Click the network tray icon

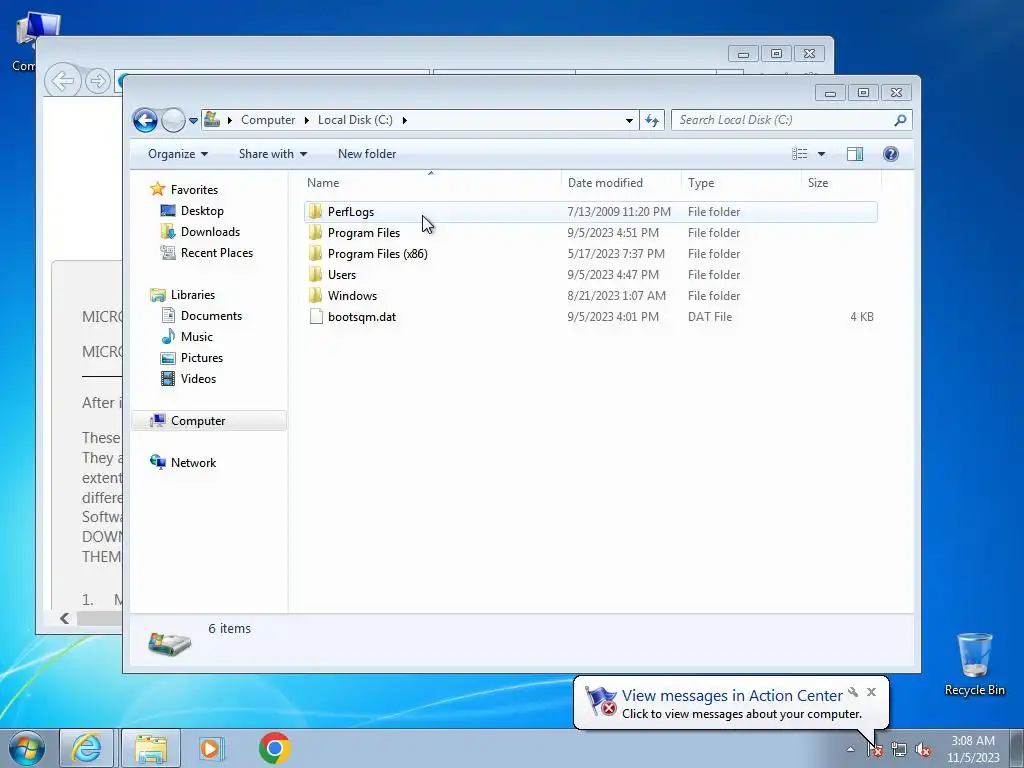(899, 750)
